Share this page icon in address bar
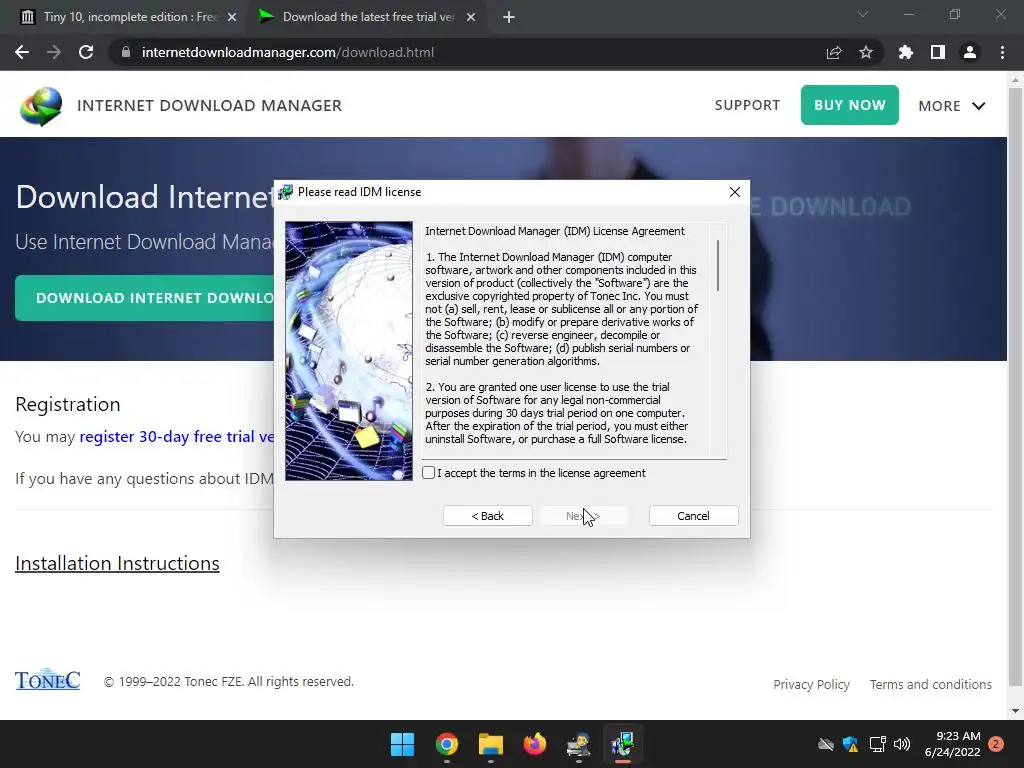 [x=833, y=52]
